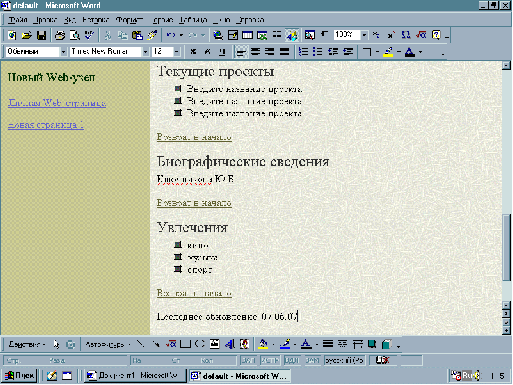The width and height of the screenshot is (513, 385).
Task: Expand the outside border dropdown arrow
Action: click(377, 52)
